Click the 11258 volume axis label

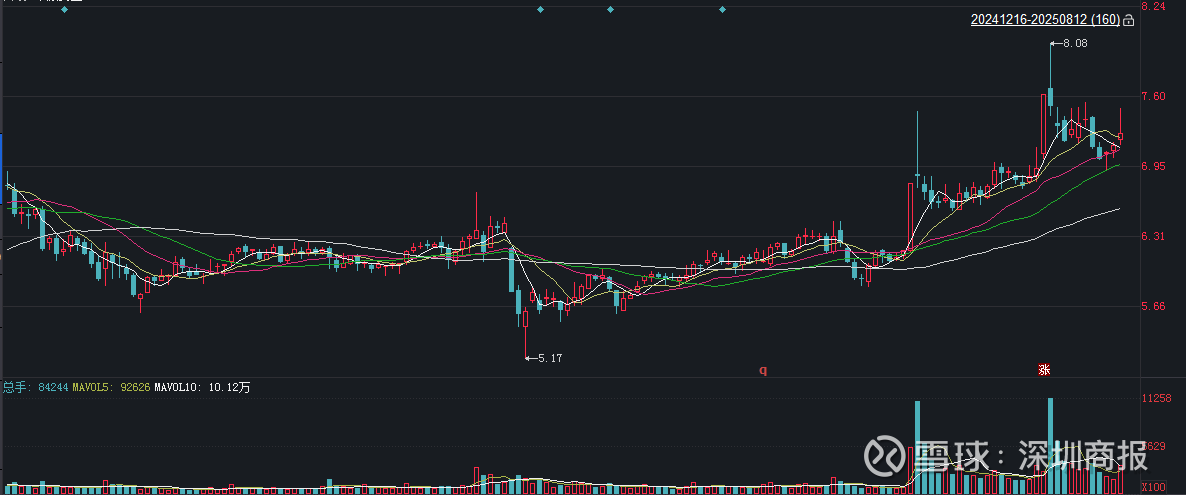coord(1156,398)
